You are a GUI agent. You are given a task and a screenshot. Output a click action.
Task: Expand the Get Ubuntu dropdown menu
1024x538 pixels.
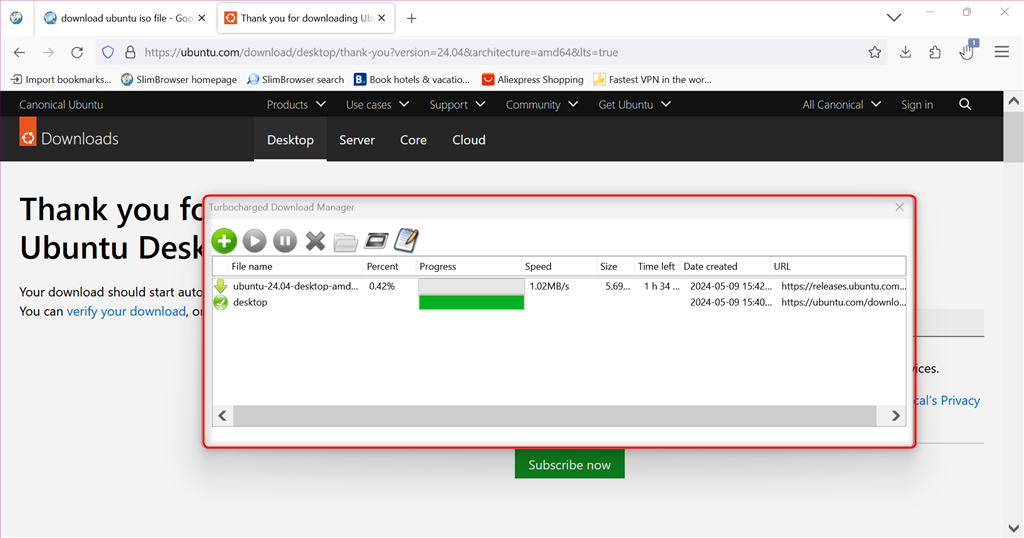coord(635,104)
